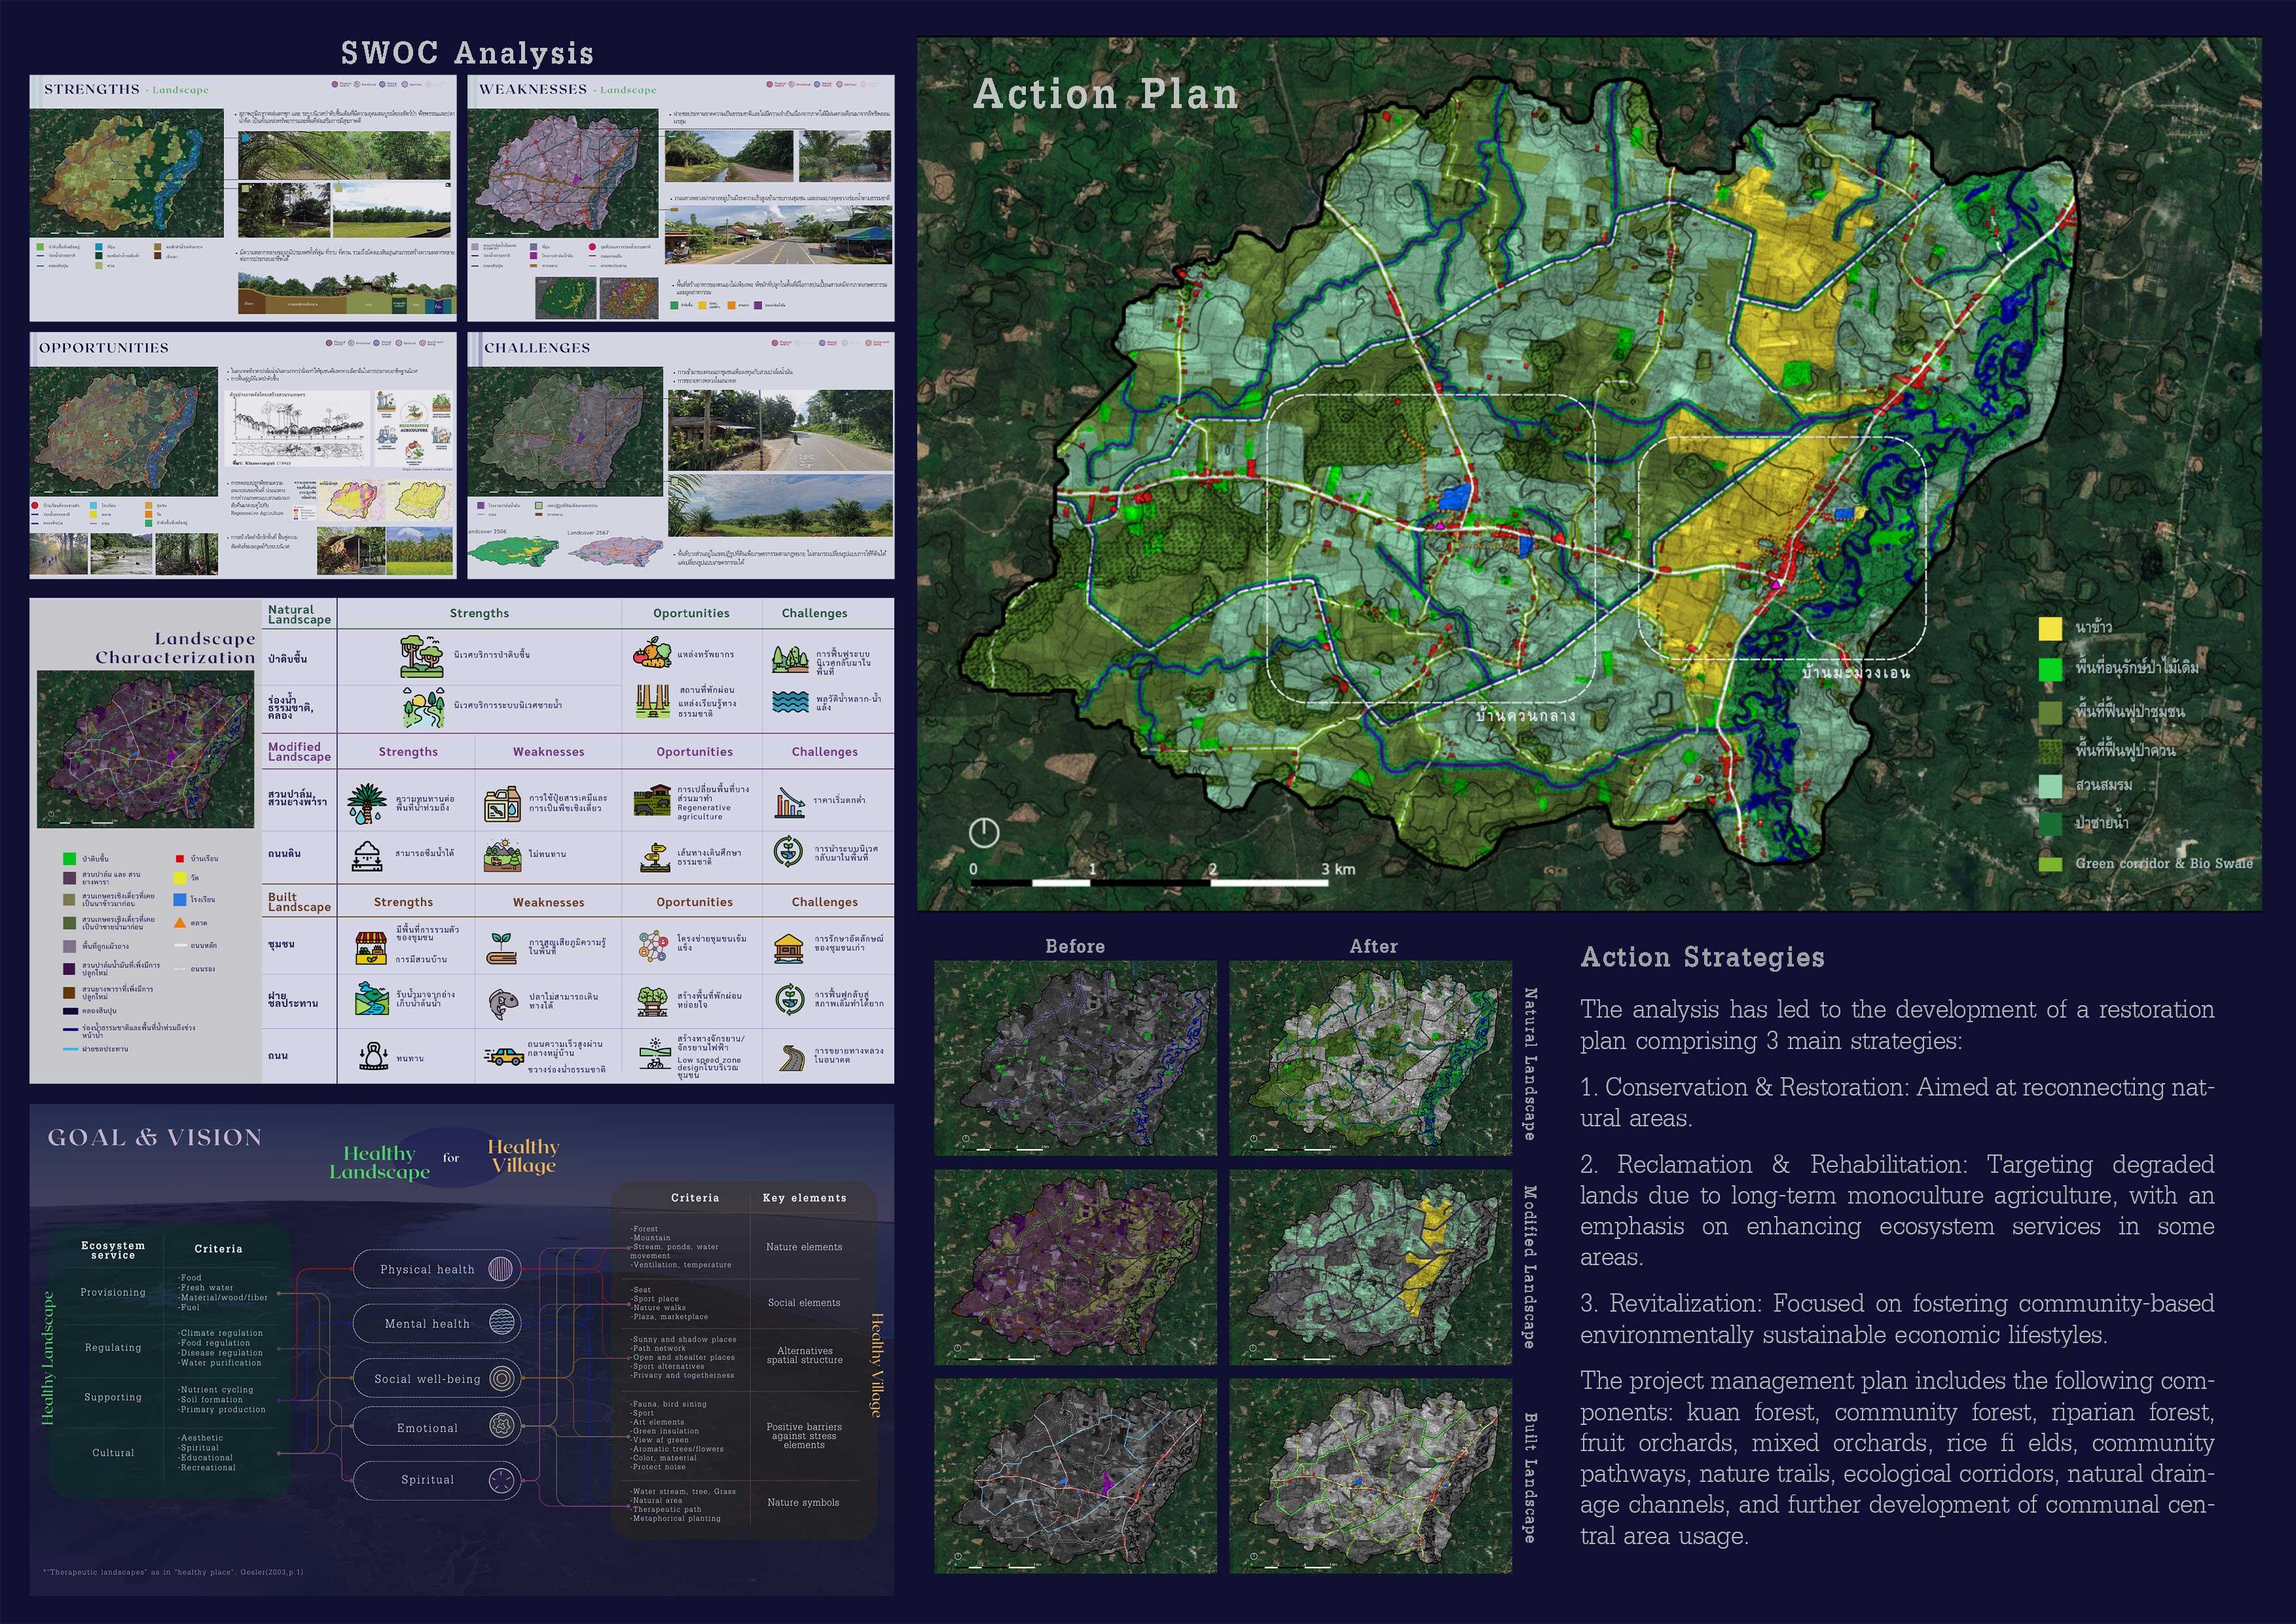Image resolution: width=2296 pixels, height=1624 pixels.
Task: Click the fertilizer chemical jugs icon
Action: pyautogui.click(x=502, y=804)
